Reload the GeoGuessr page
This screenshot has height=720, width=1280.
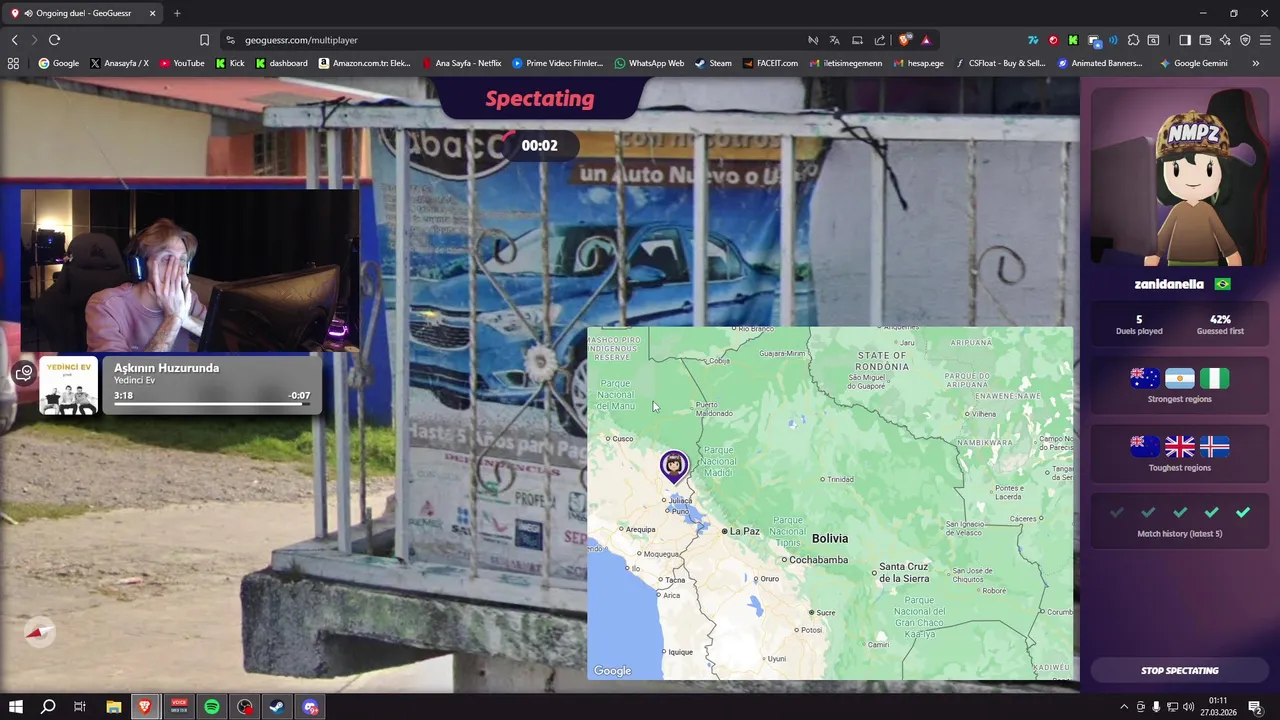pos(54,40)
